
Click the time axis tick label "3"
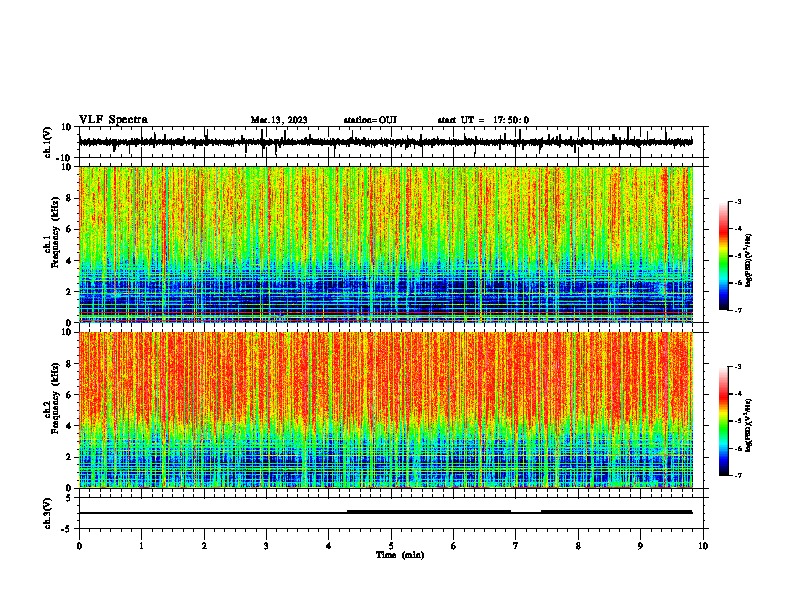pos(266,546)
